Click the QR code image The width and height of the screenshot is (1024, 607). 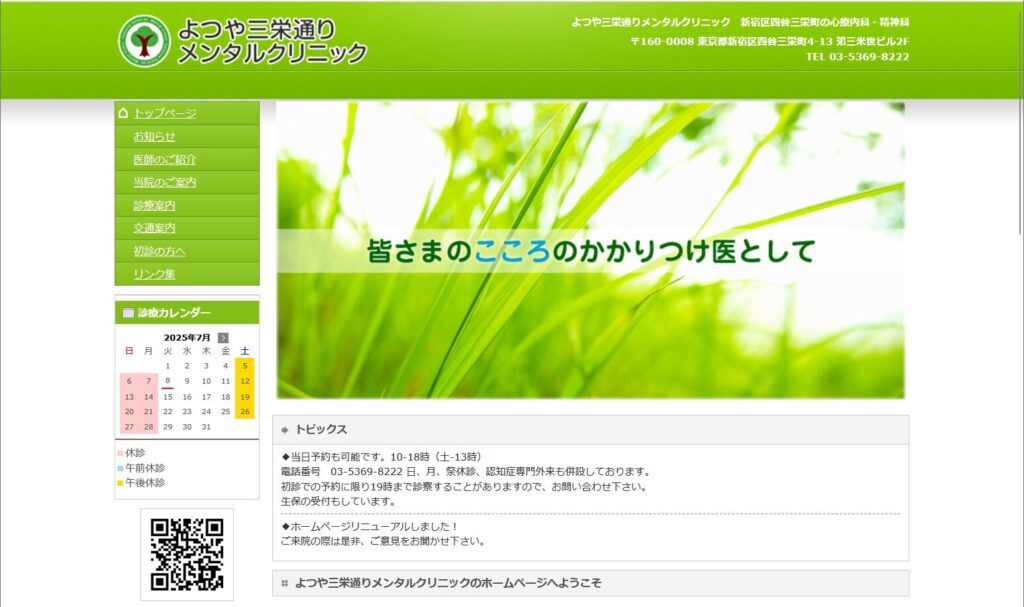[187, 554]
